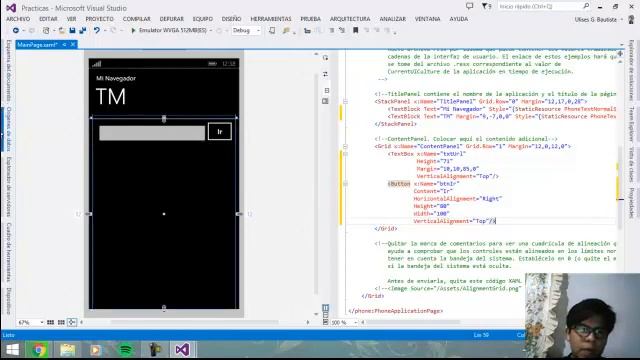This screenshot has width=640, height=360.
Task: Open the Propiedades side tab
Action: click(x=631, y=202)
